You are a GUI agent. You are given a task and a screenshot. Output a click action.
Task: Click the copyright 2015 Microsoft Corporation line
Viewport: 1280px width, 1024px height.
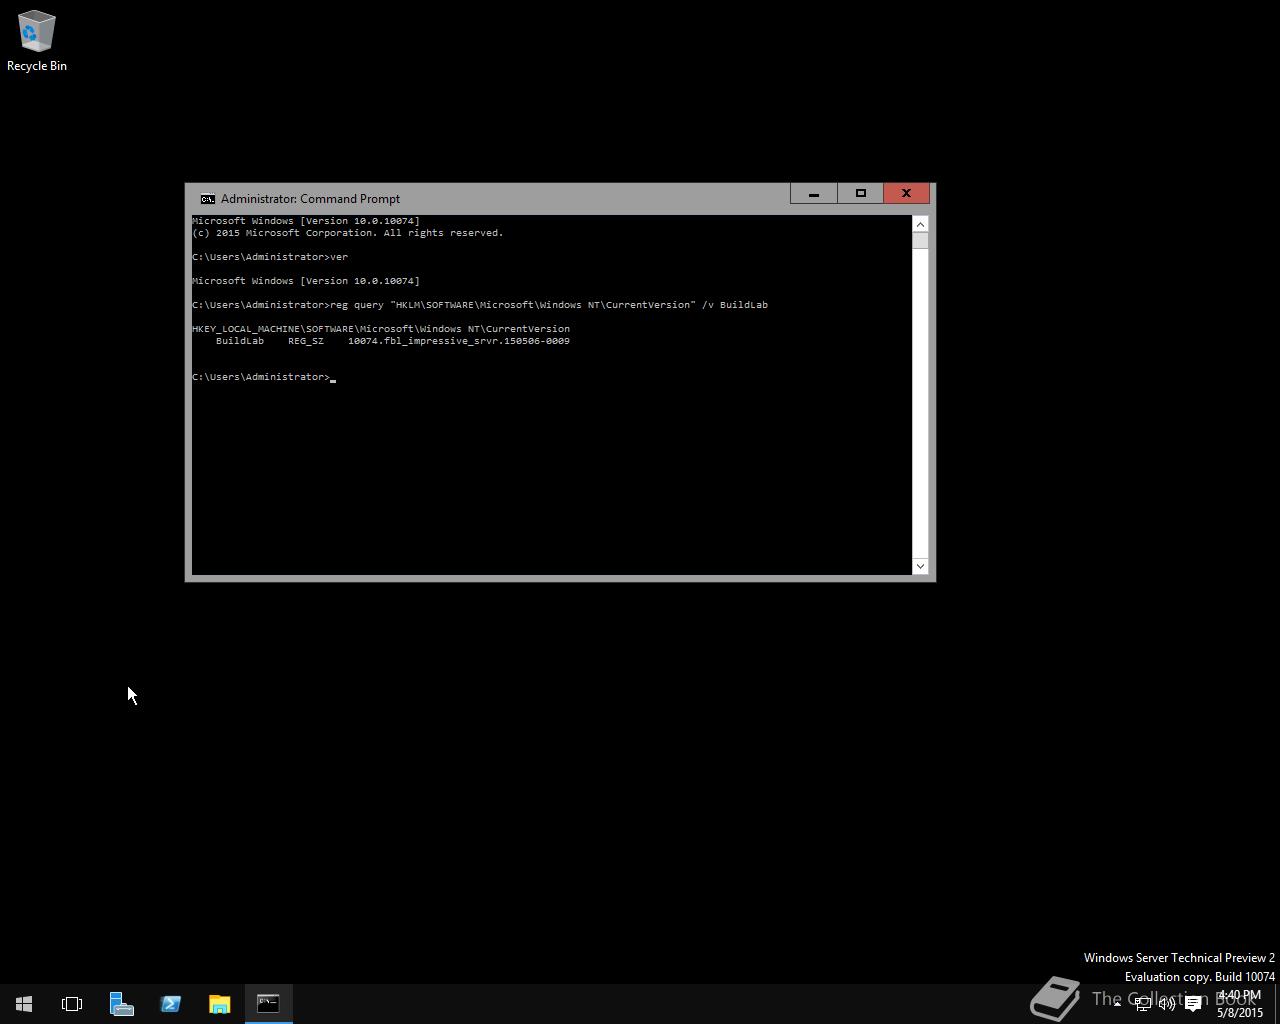click(x=348, y=233)
